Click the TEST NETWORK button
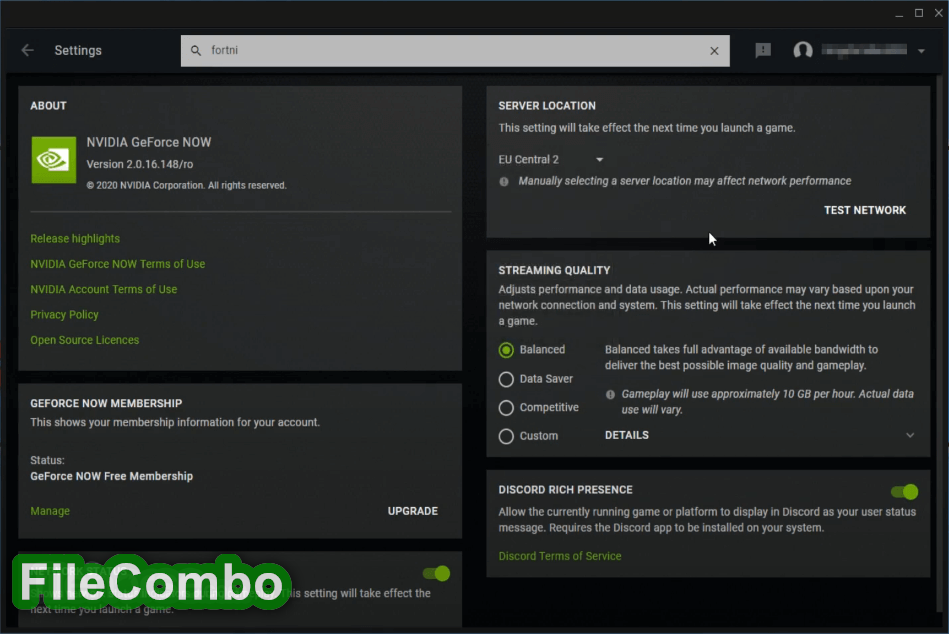This screenshot has width=949, height=634. [865, 211]
